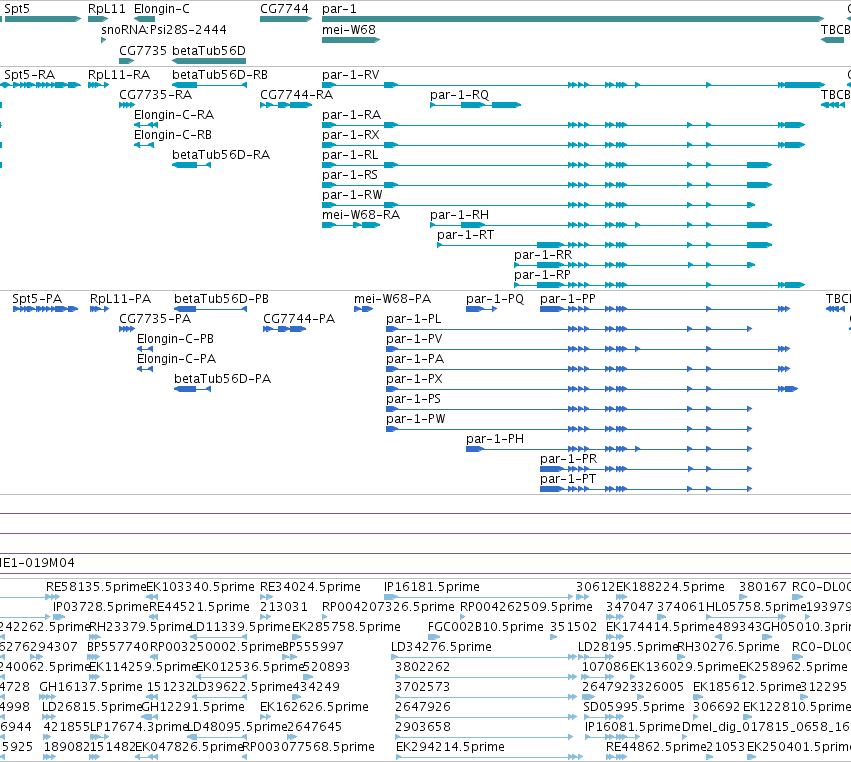Click the EK294214.5prime EST label
Screen dimensions: 851x762
pos(450,747)
